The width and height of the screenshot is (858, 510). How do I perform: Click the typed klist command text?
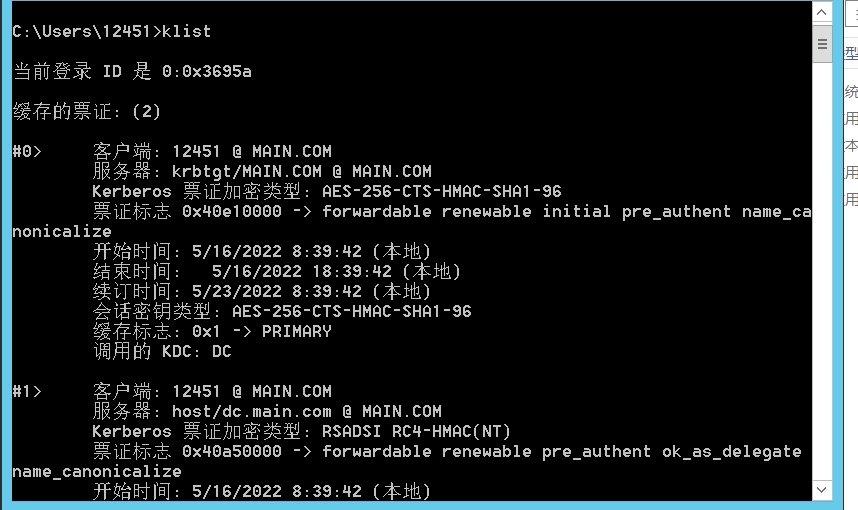[186, 31]
